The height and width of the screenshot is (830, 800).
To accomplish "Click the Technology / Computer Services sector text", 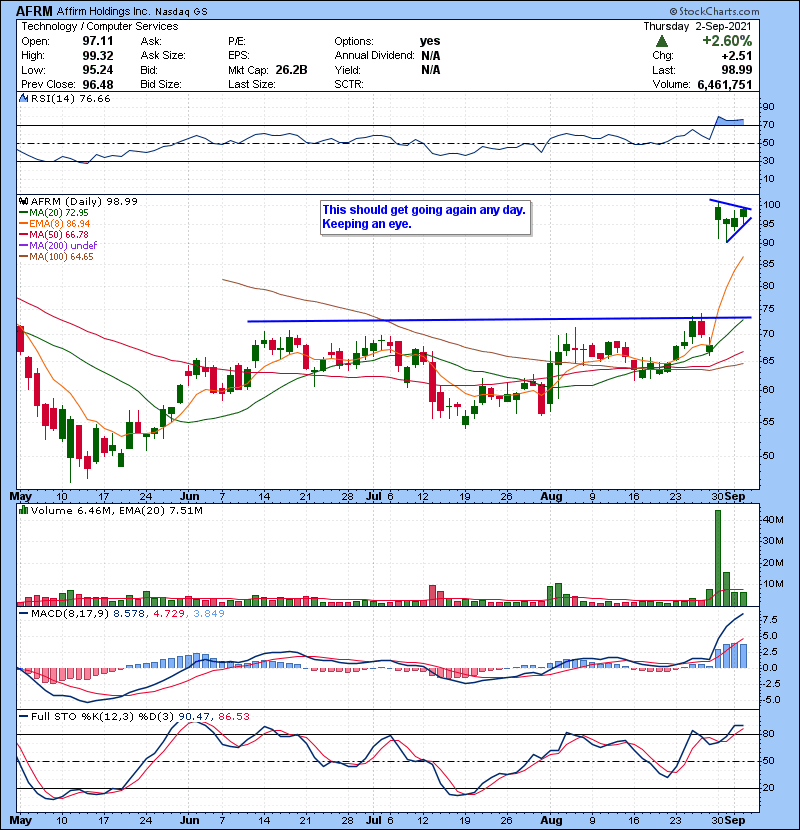I will point(100,26).
